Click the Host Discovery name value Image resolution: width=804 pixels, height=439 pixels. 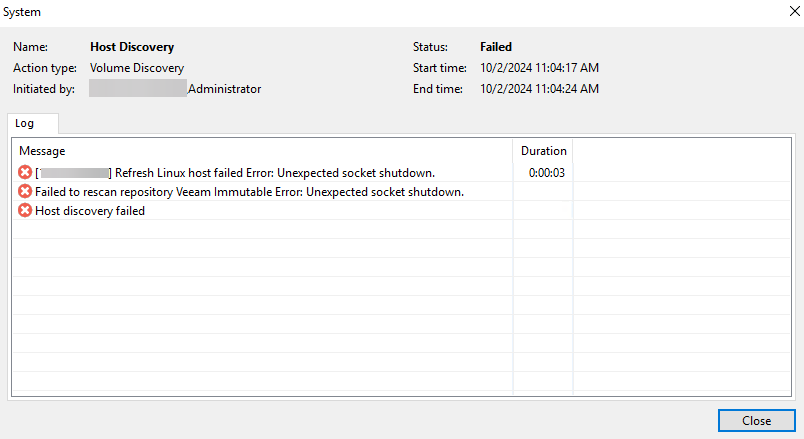click(x=132, y=47)
